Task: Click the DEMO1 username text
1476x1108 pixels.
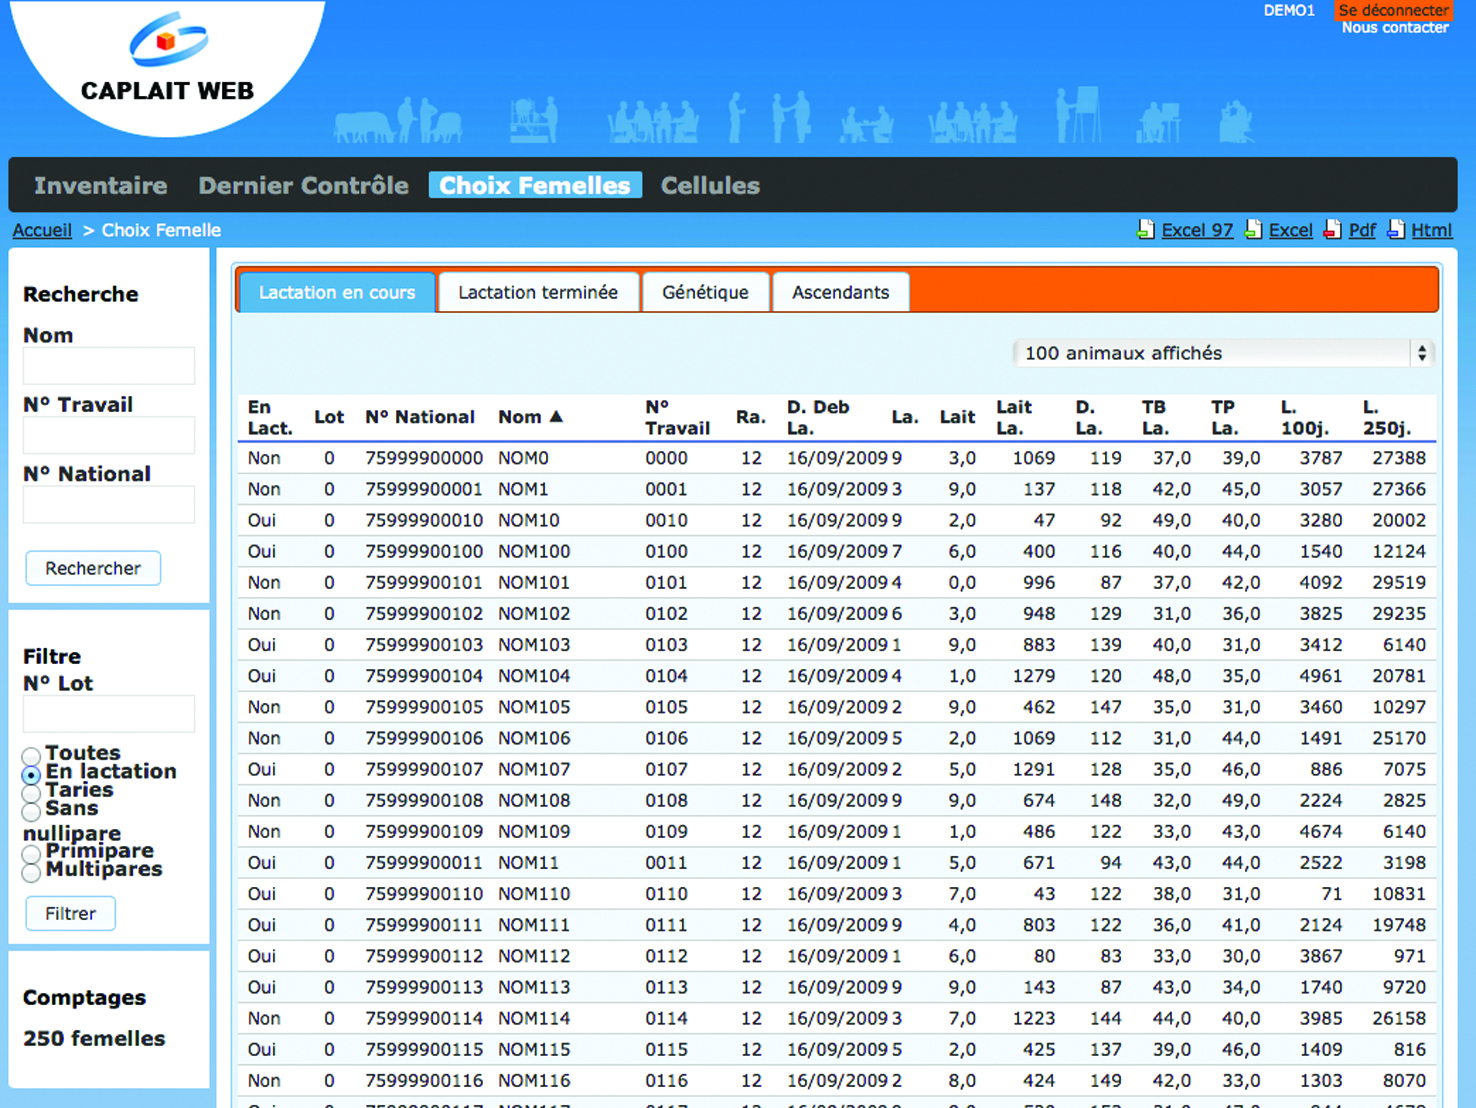Action: point(1289,10)
